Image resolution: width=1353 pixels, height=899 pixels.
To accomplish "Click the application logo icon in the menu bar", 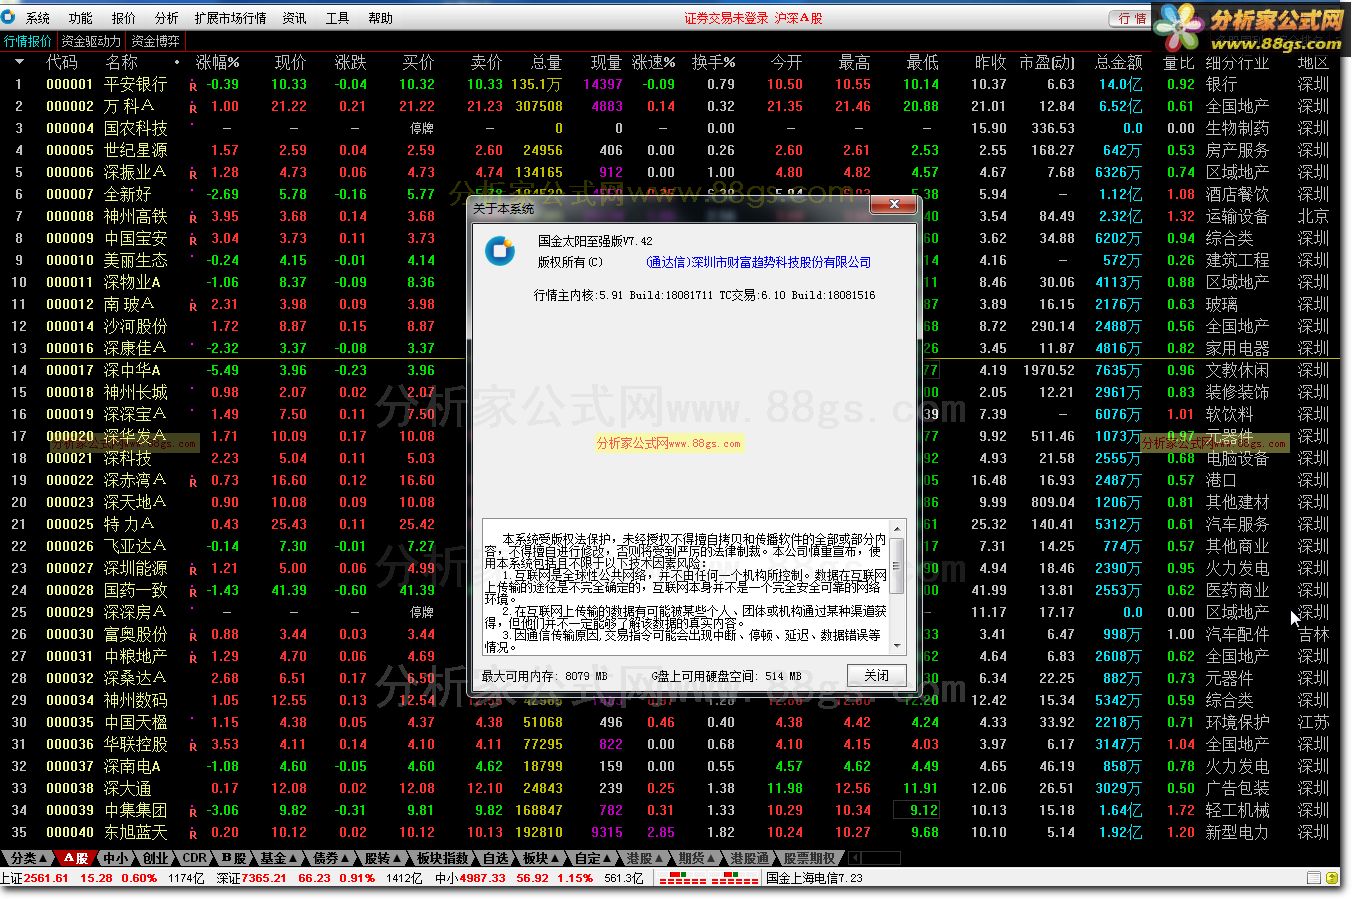I will (9, 18).
